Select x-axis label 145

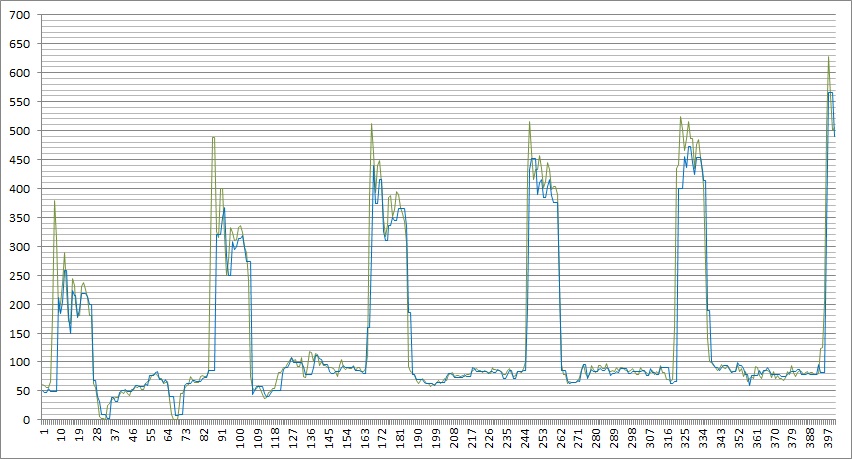tap(329, 438)
